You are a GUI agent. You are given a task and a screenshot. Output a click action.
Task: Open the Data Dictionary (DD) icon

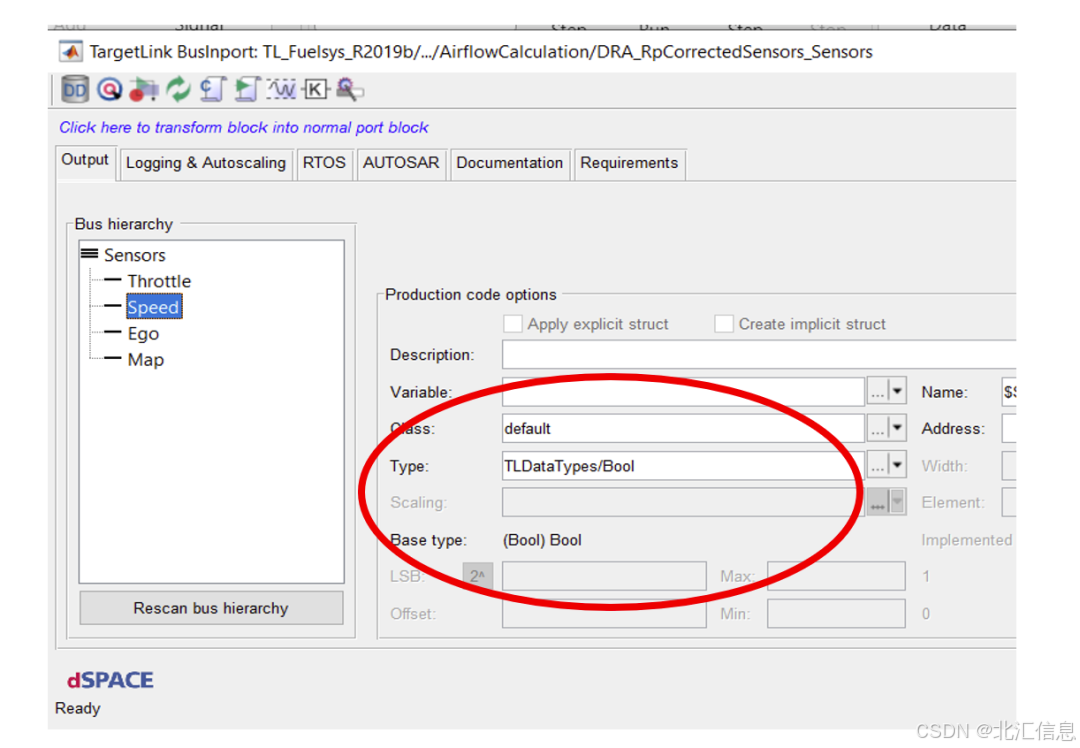(x=74, y=90)
